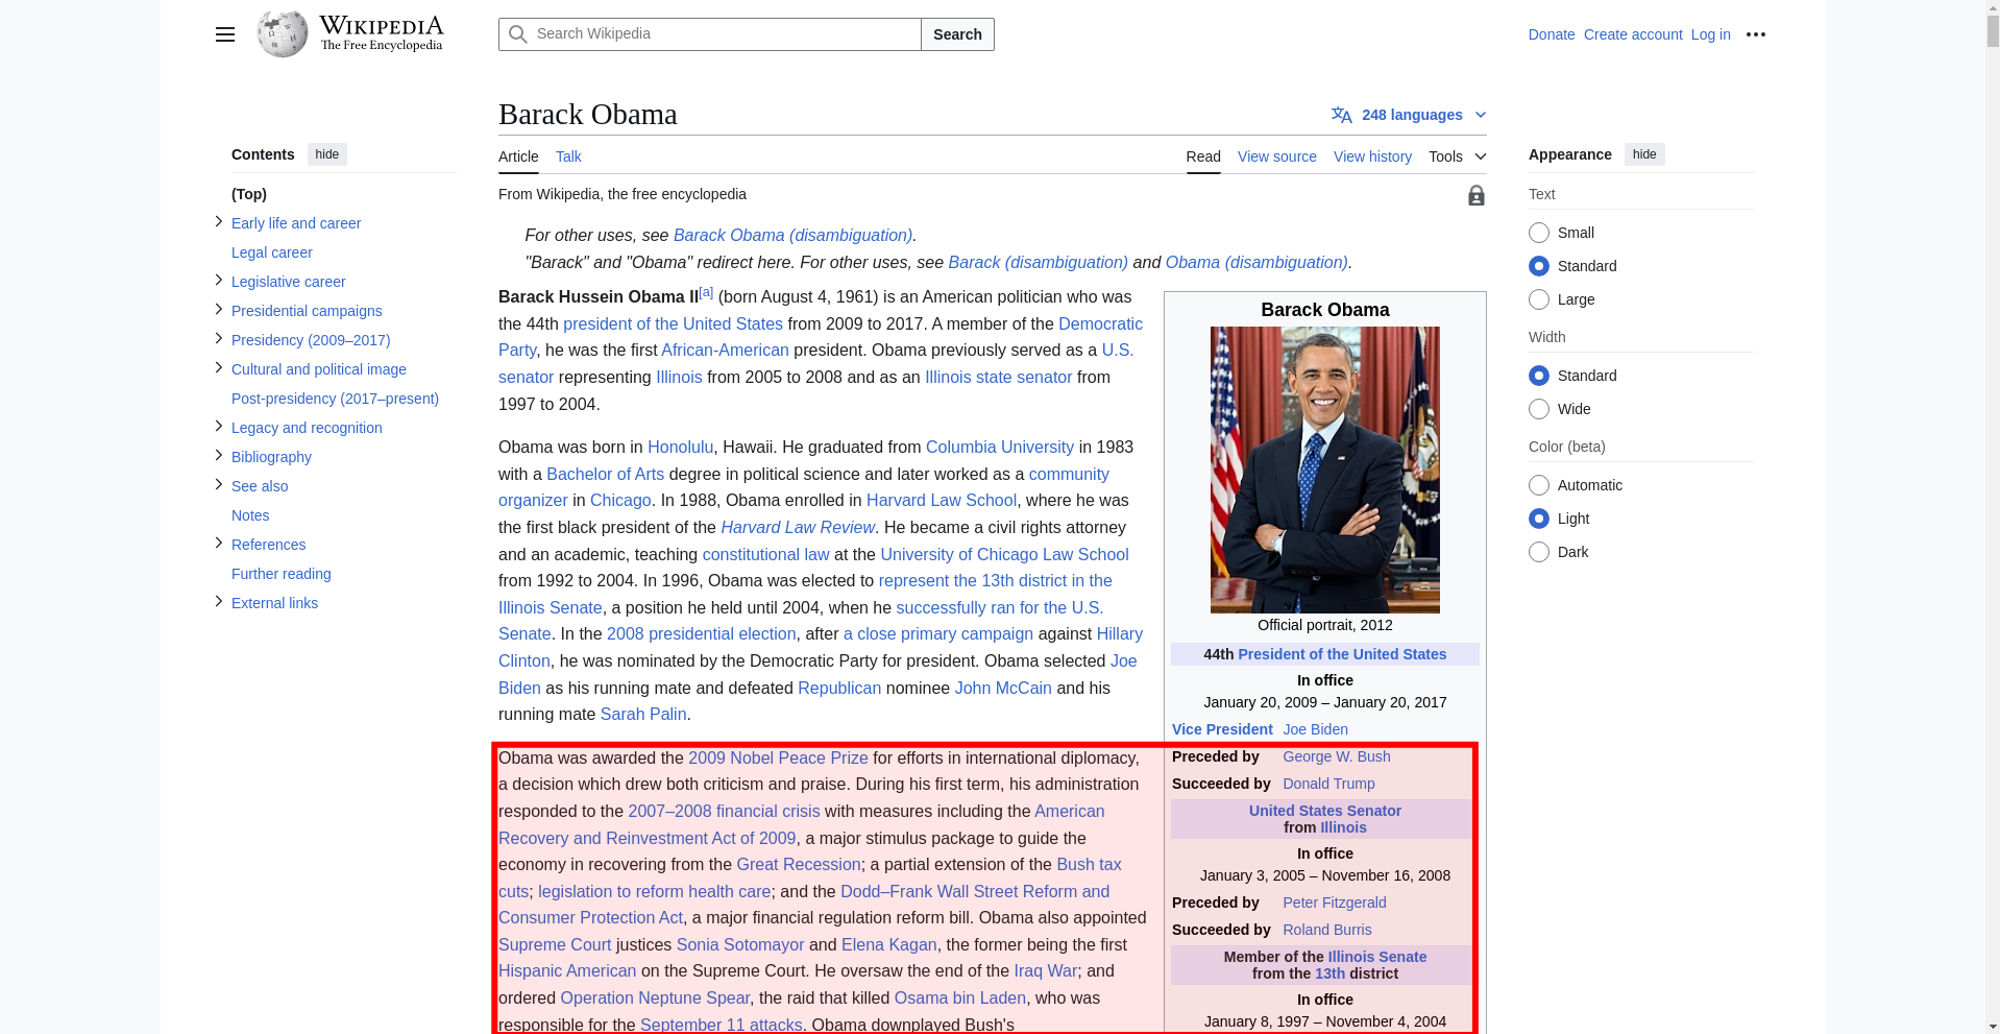This screenshot has width=2000, height=1034.
Task: Select Standard text size
Action: [1539, 266]
